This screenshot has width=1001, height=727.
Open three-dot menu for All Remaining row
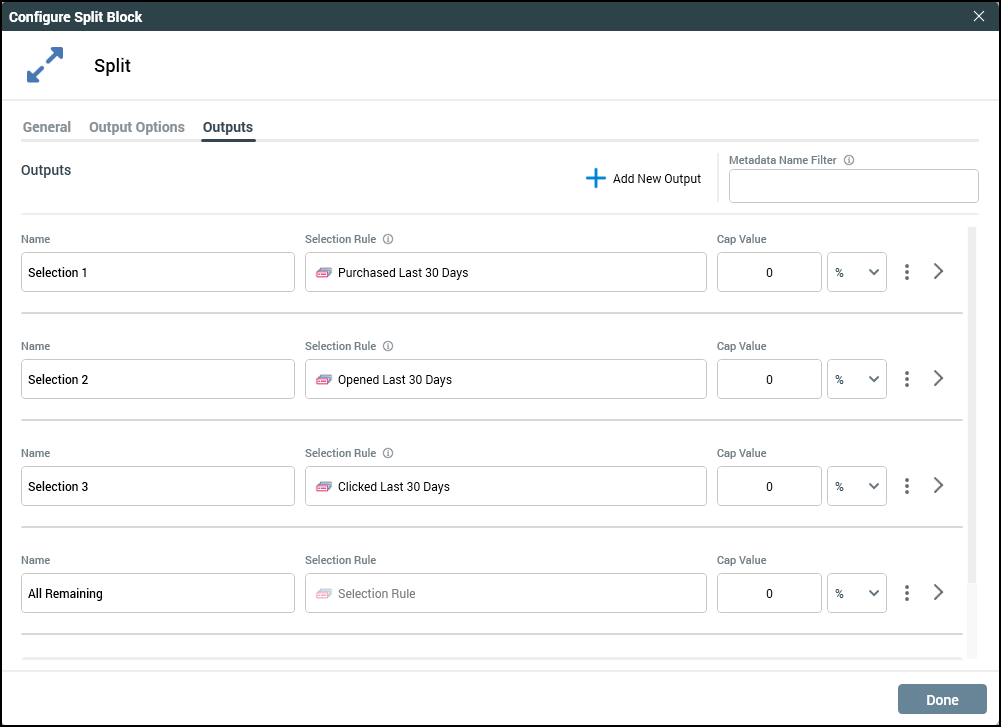coord(907,593)
